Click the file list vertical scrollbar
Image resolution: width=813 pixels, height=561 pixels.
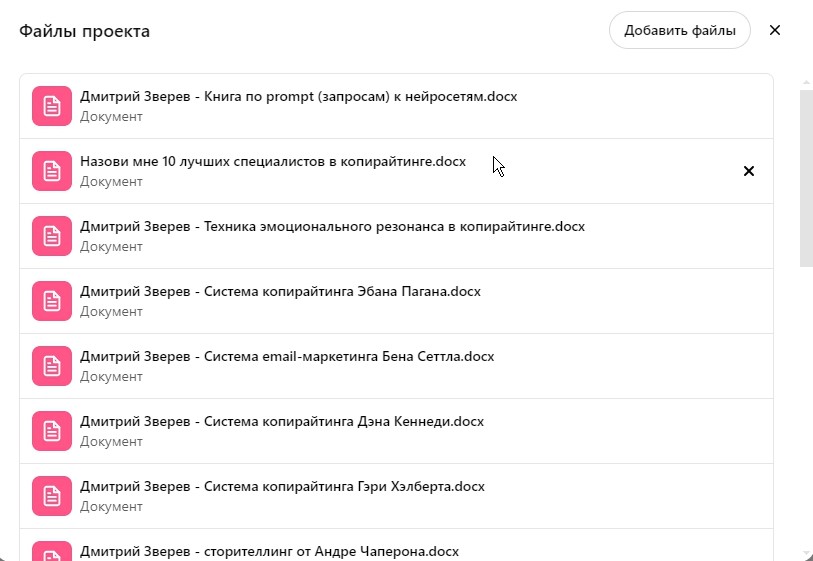[x=806, y=178]
